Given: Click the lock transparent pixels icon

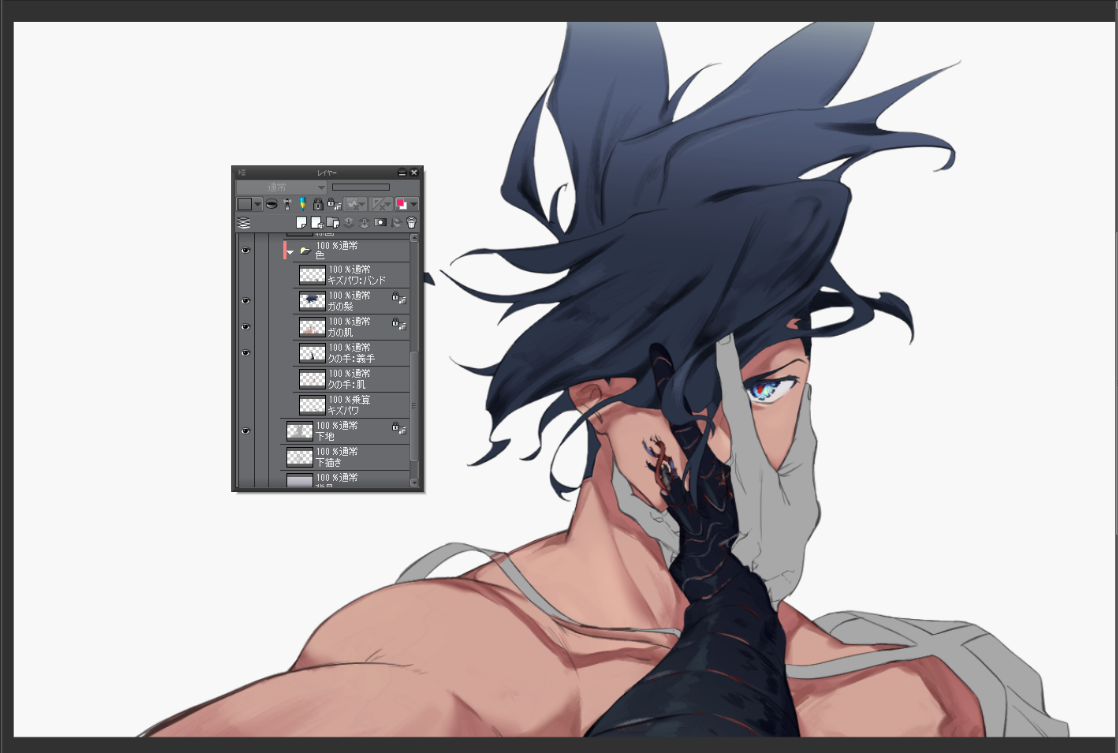Looking at the screenshot, I should (x=334, y=204).
